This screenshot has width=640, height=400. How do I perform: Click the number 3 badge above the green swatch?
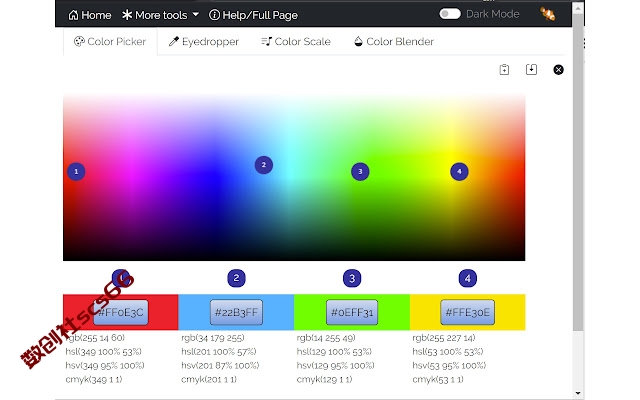352,278
